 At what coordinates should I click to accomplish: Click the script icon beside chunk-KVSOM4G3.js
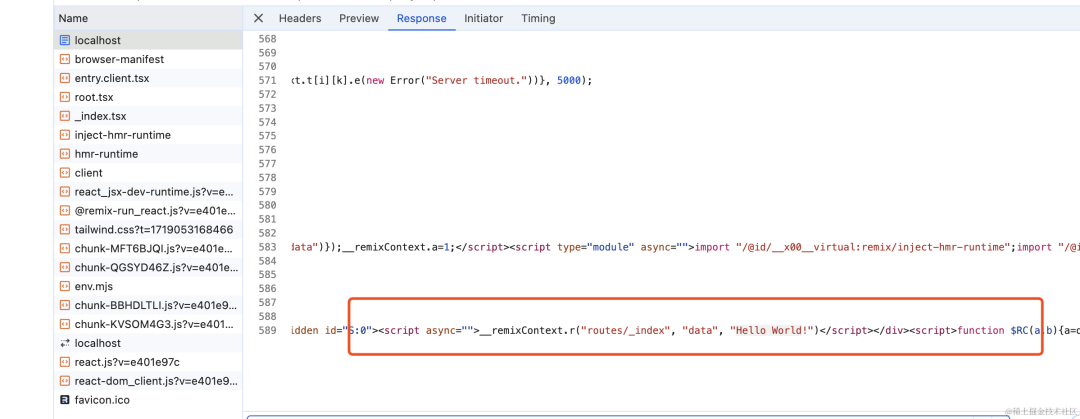[x=65, y=324]
